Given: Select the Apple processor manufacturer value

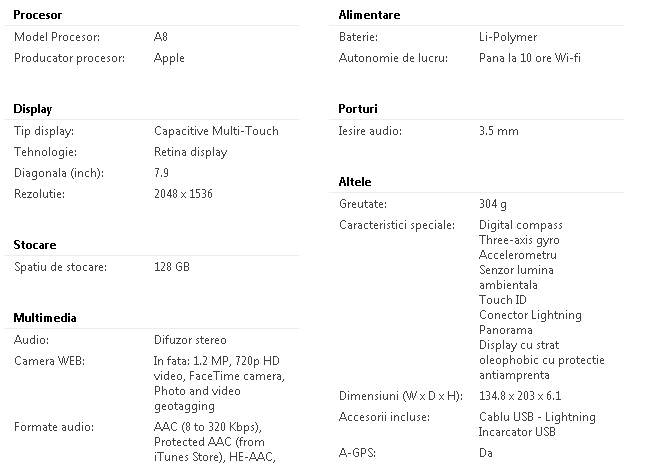Looking at the screenshot, I should click(x=169, y=58).
